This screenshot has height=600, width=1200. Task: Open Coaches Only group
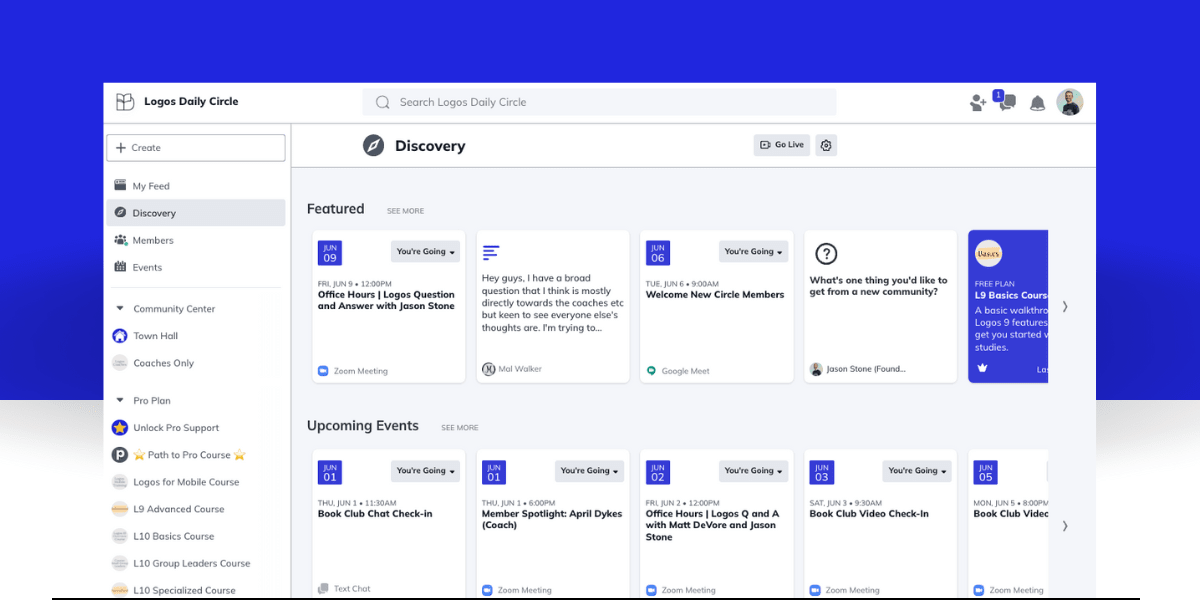196,363
